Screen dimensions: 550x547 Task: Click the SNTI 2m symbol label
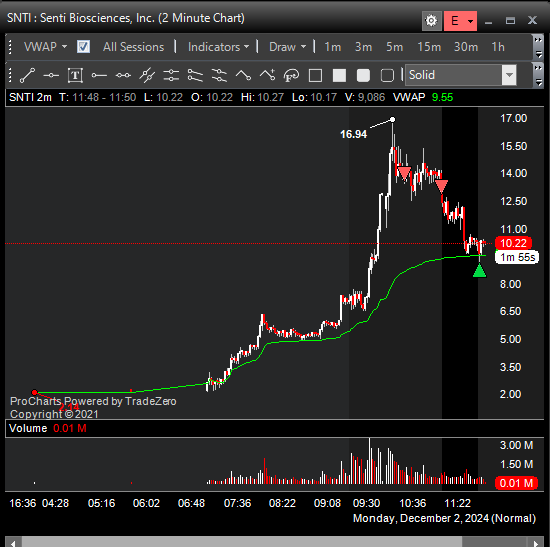[30, 97]
